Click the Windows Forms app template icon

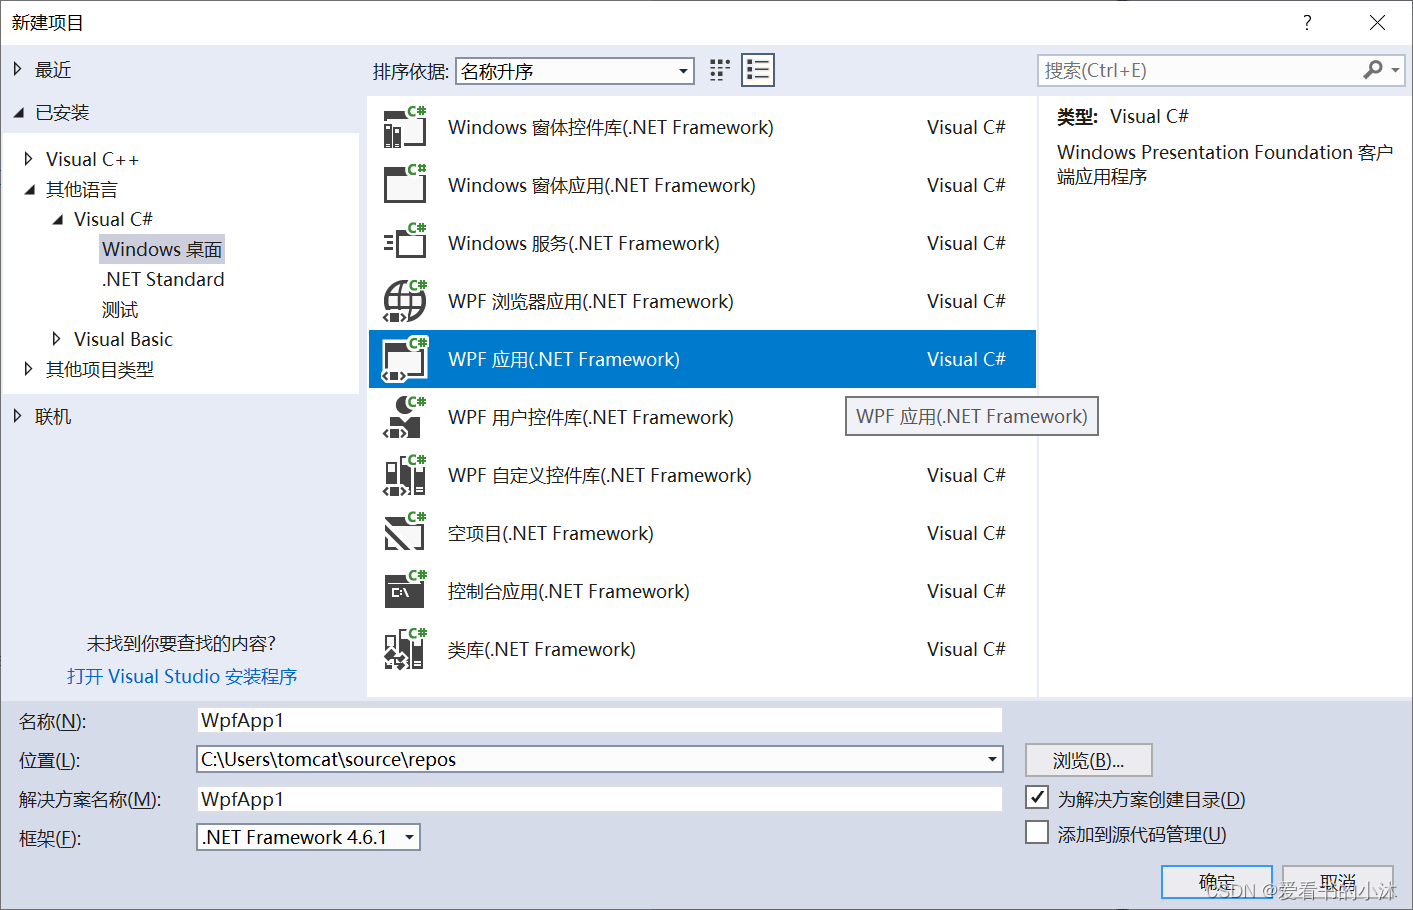pos(405,185)
